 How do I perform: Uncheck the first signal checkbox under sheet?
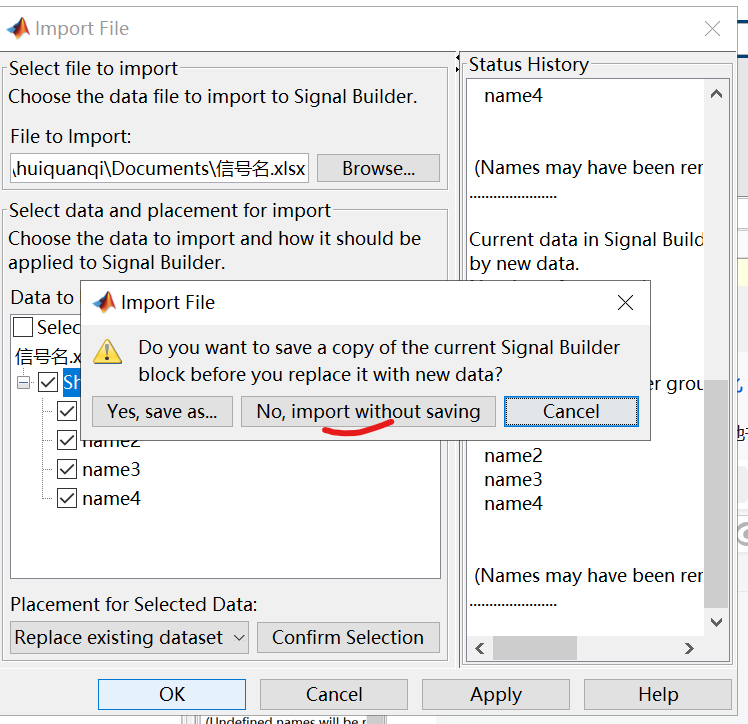pyautogui.click(x=67, y=411)
